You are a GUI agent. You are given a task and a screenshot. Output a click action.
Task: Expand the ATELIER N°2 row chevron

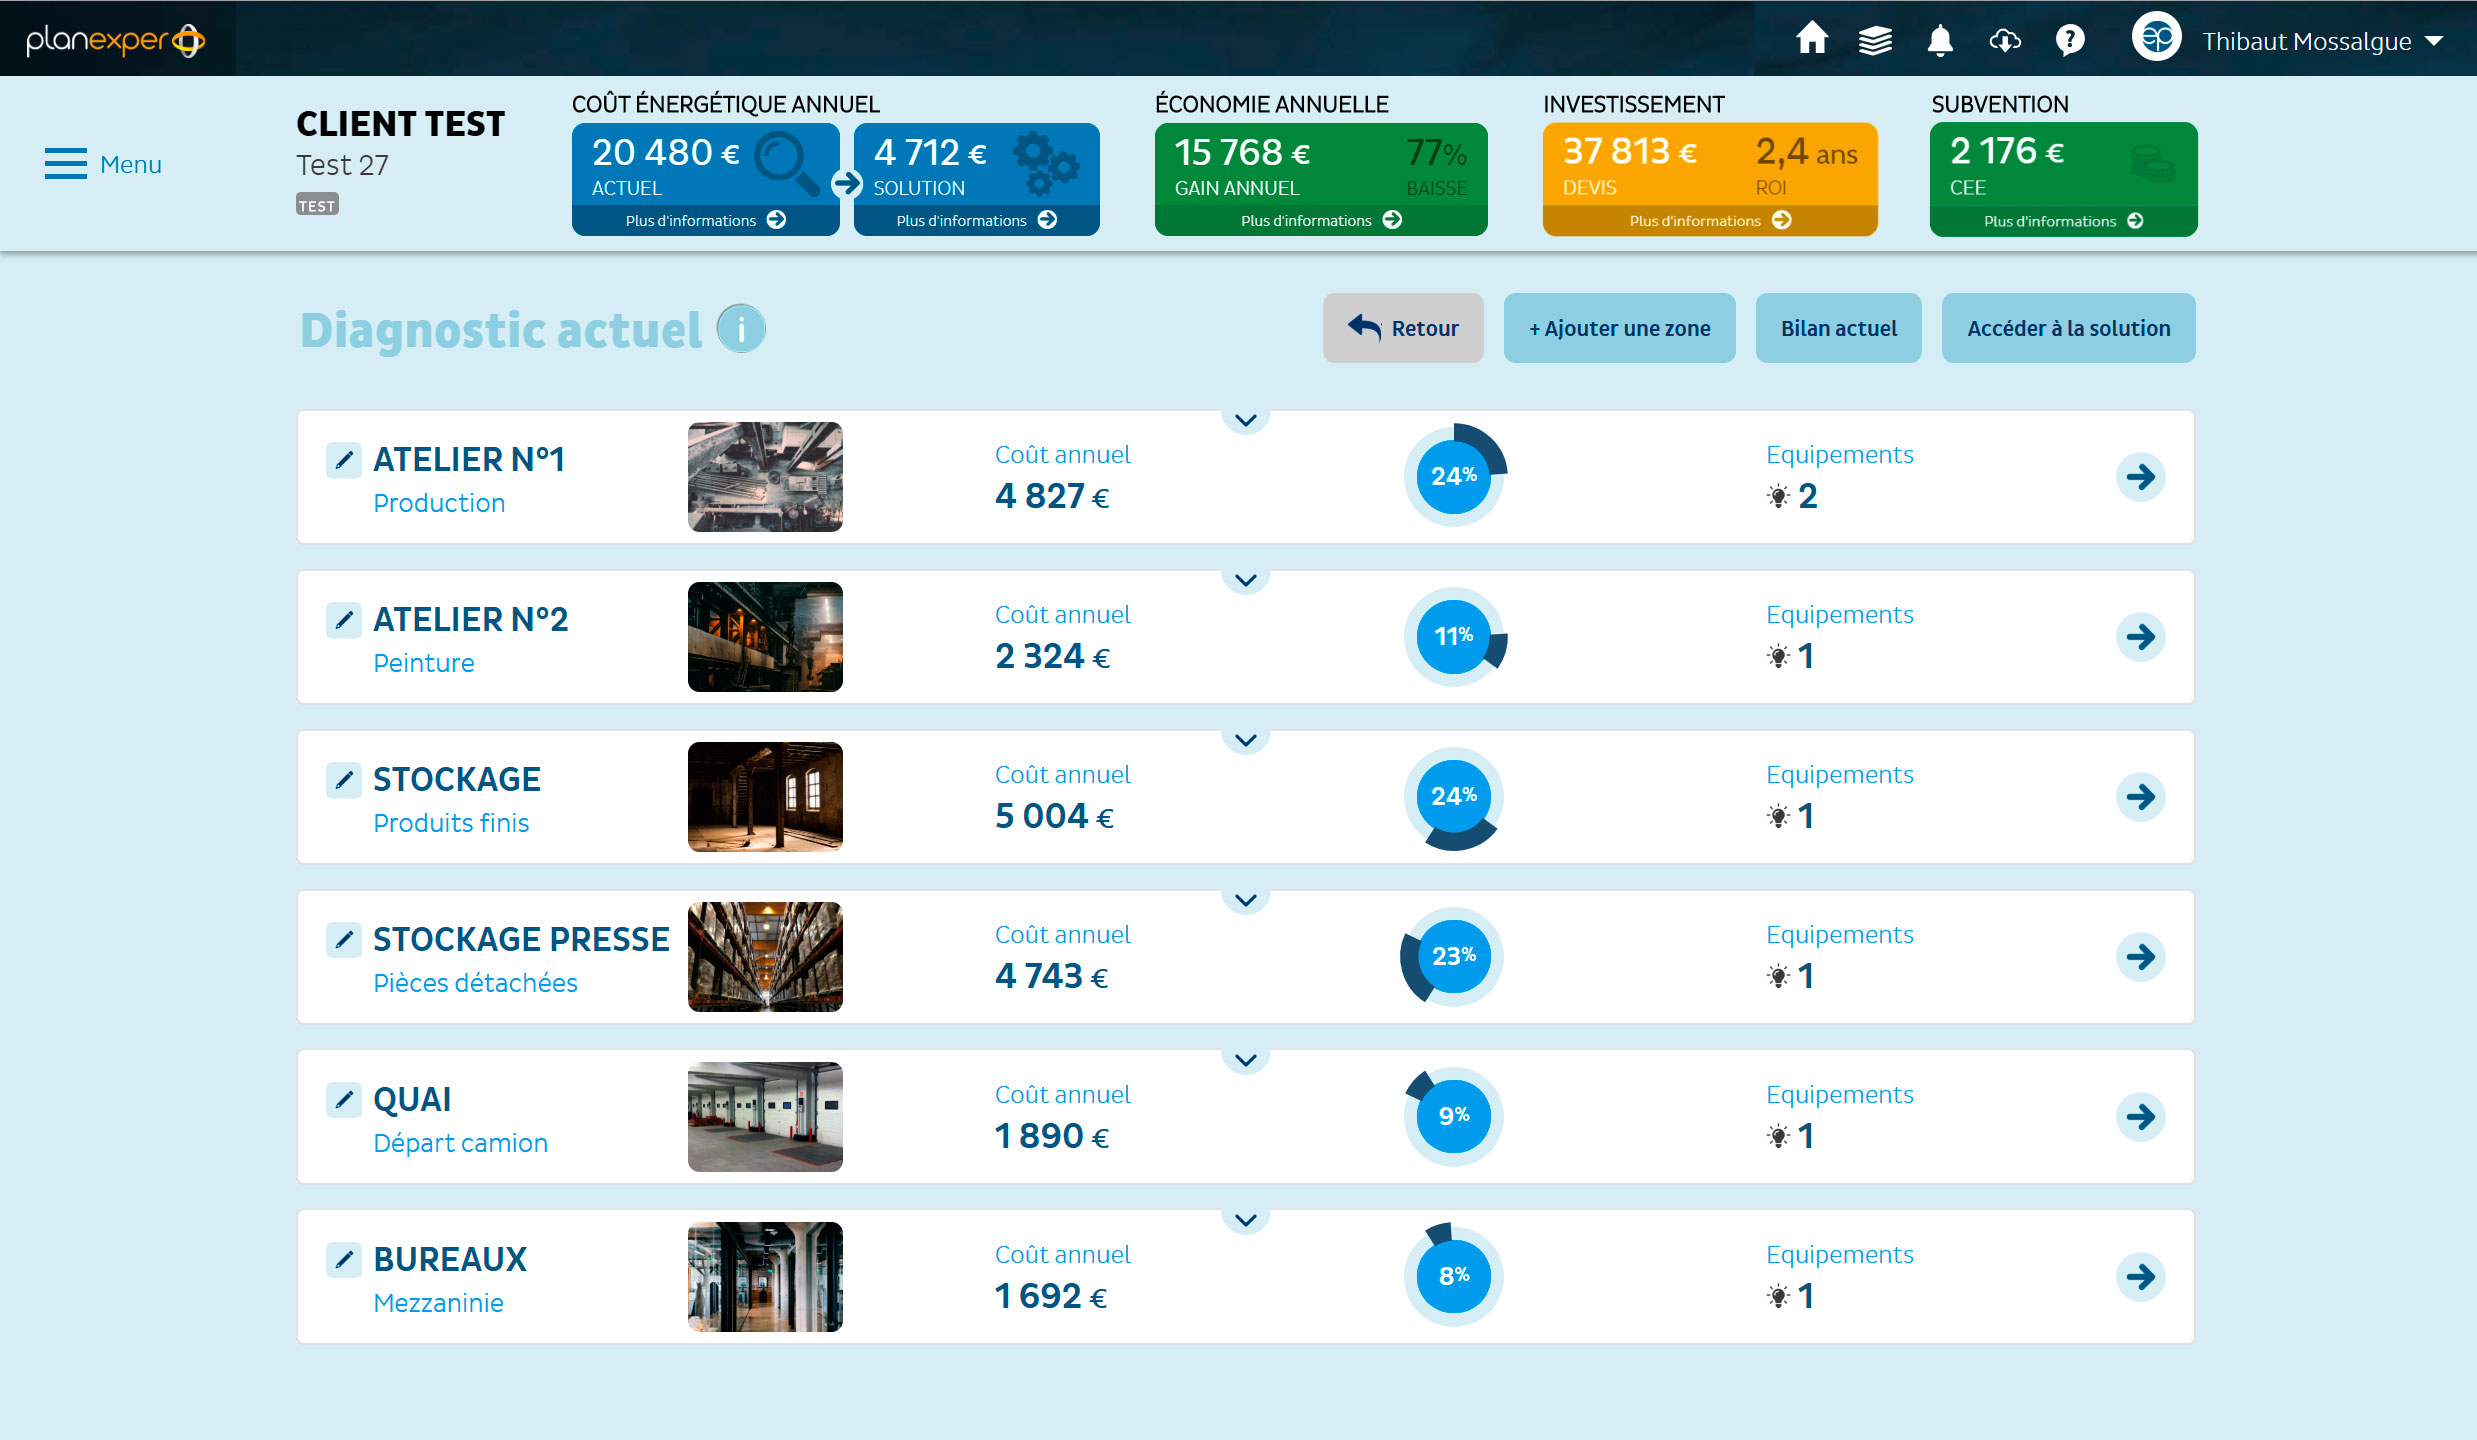click(x=1245, y=581)
